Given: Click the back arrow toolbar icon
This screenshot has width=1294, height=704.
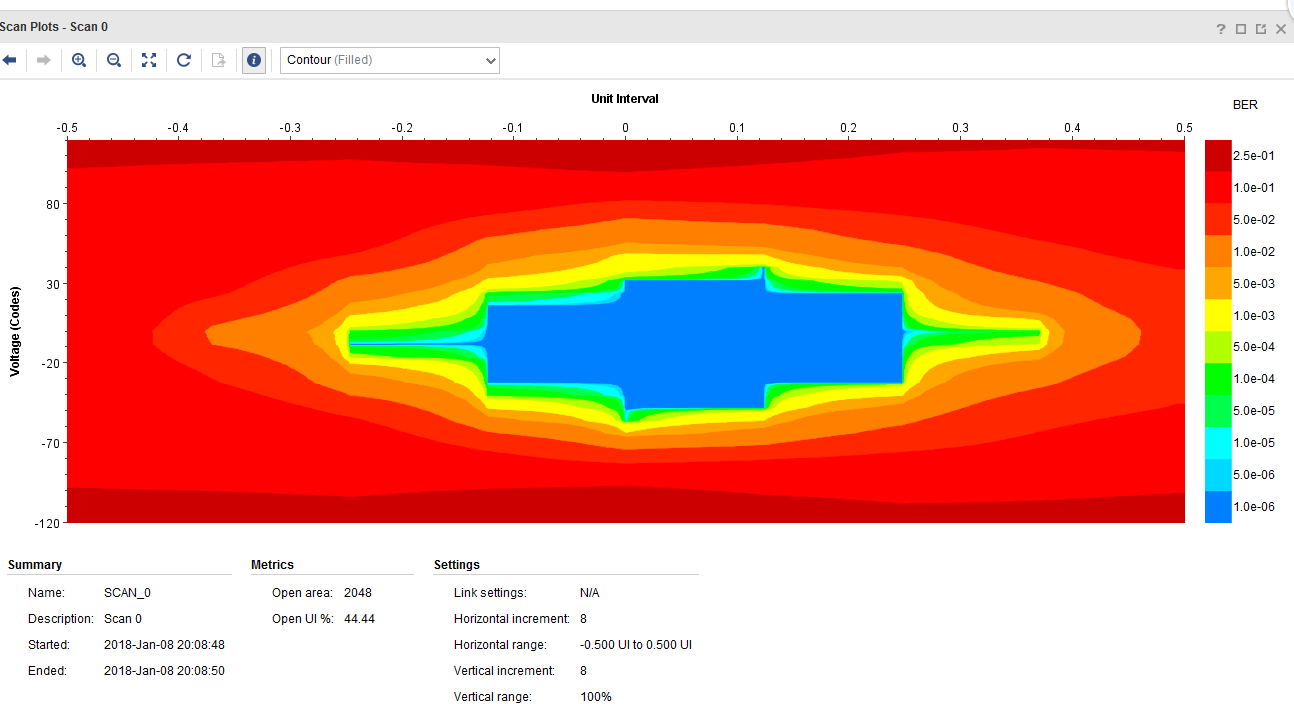Looking at the screenshot, I should click(9, 60).
